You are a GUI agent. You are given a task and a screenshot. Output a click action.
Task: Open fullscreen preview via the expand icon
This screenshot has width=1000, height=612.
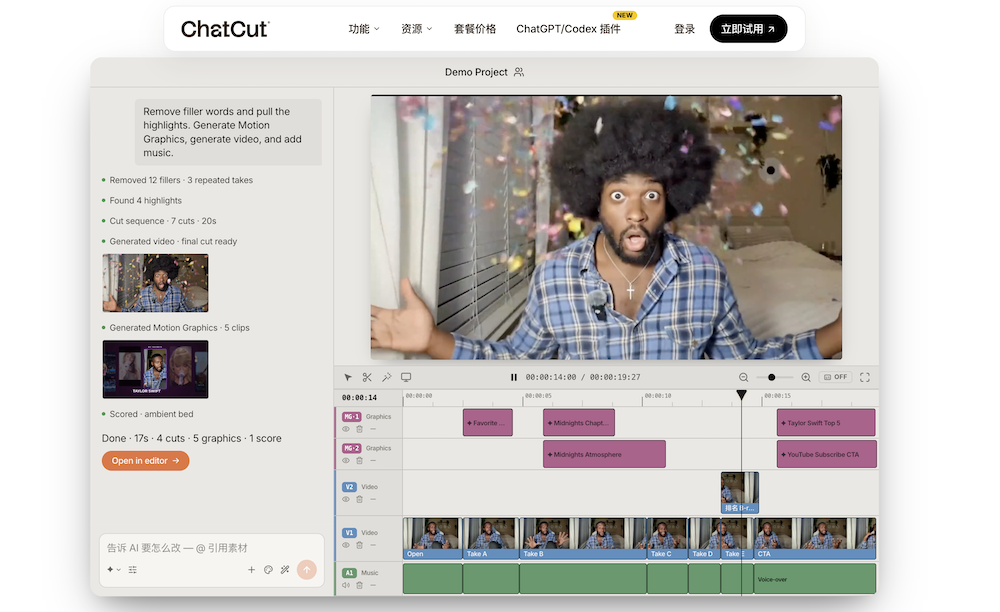pyautogui.click(x=865, y=377)
